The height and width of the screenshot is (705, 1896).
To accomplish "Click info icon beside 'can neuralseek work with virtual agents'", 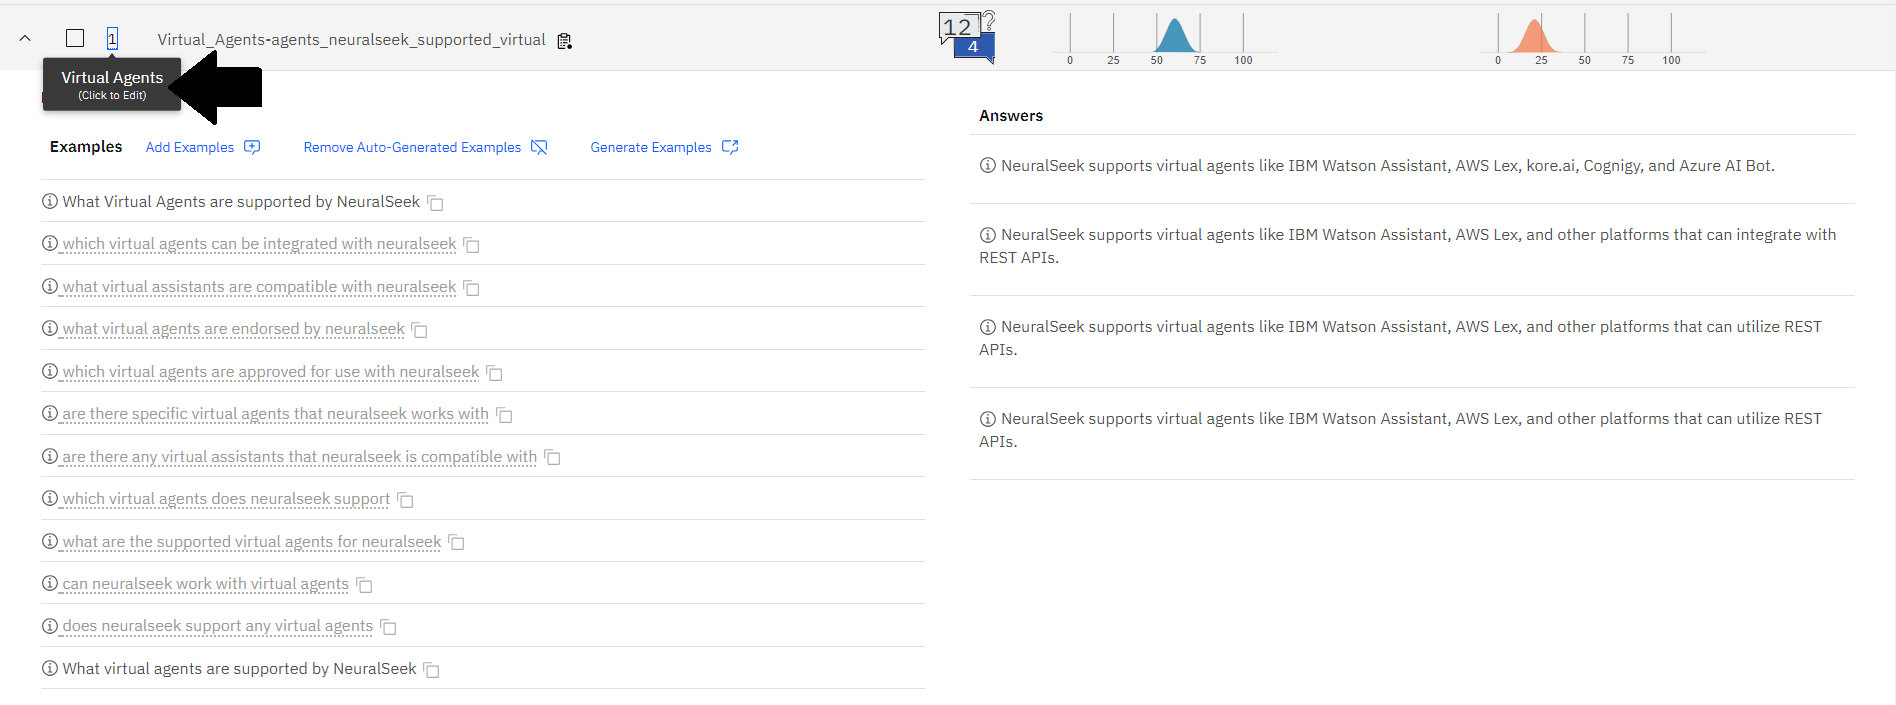I will [50, 583].
